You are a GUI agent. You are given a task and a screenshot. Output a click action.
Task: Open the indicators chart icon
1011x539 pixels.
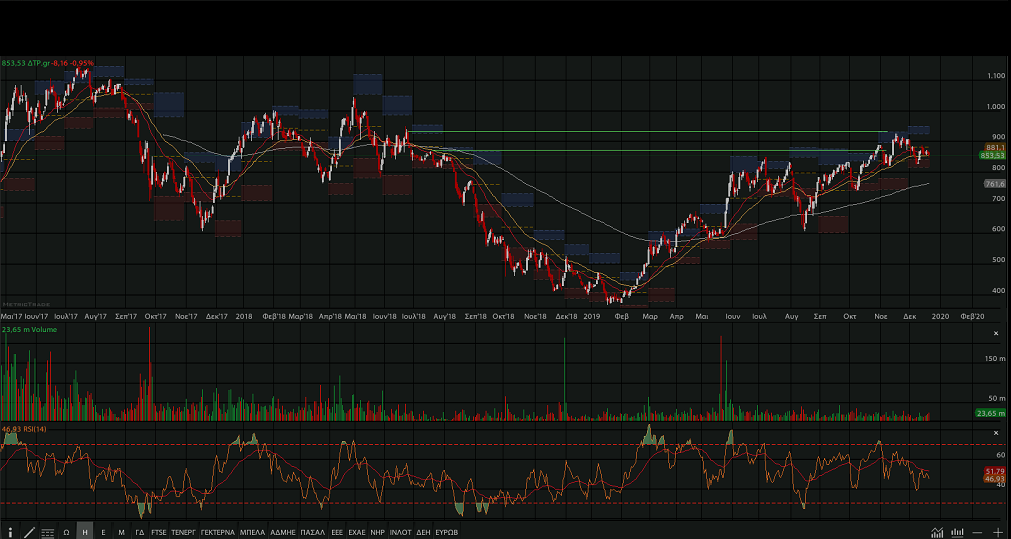click(x=937, y=532)
